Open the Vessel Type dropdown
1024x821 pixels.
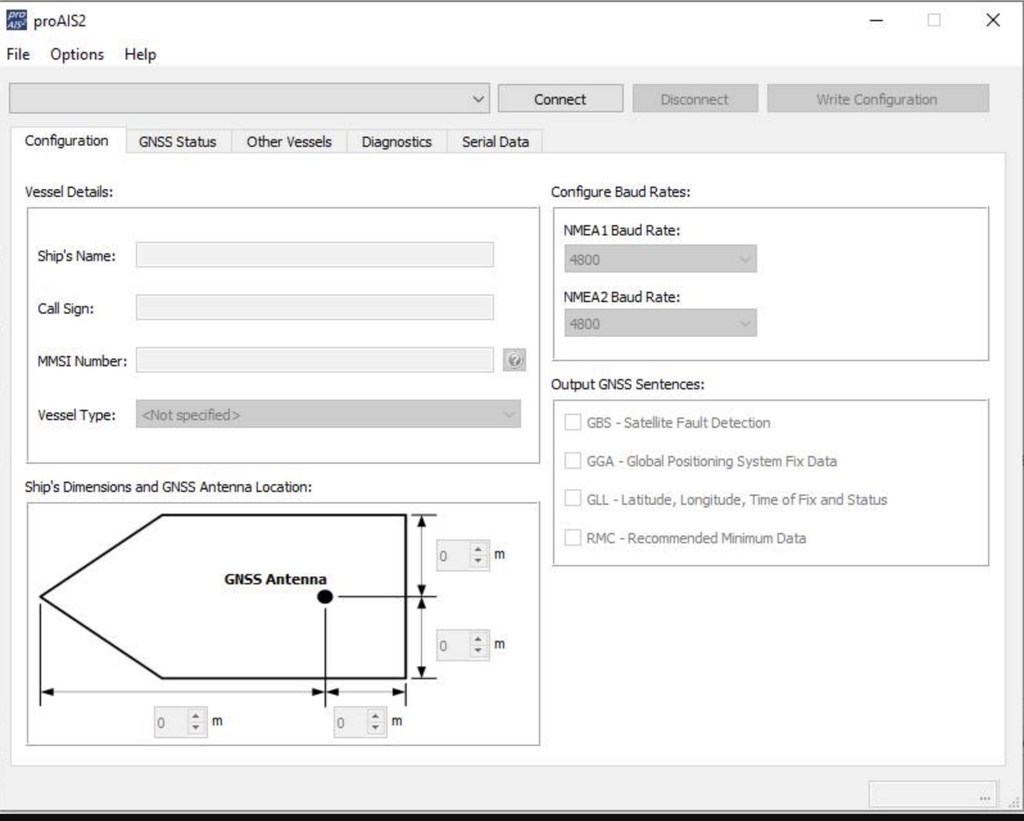[328, 415]
